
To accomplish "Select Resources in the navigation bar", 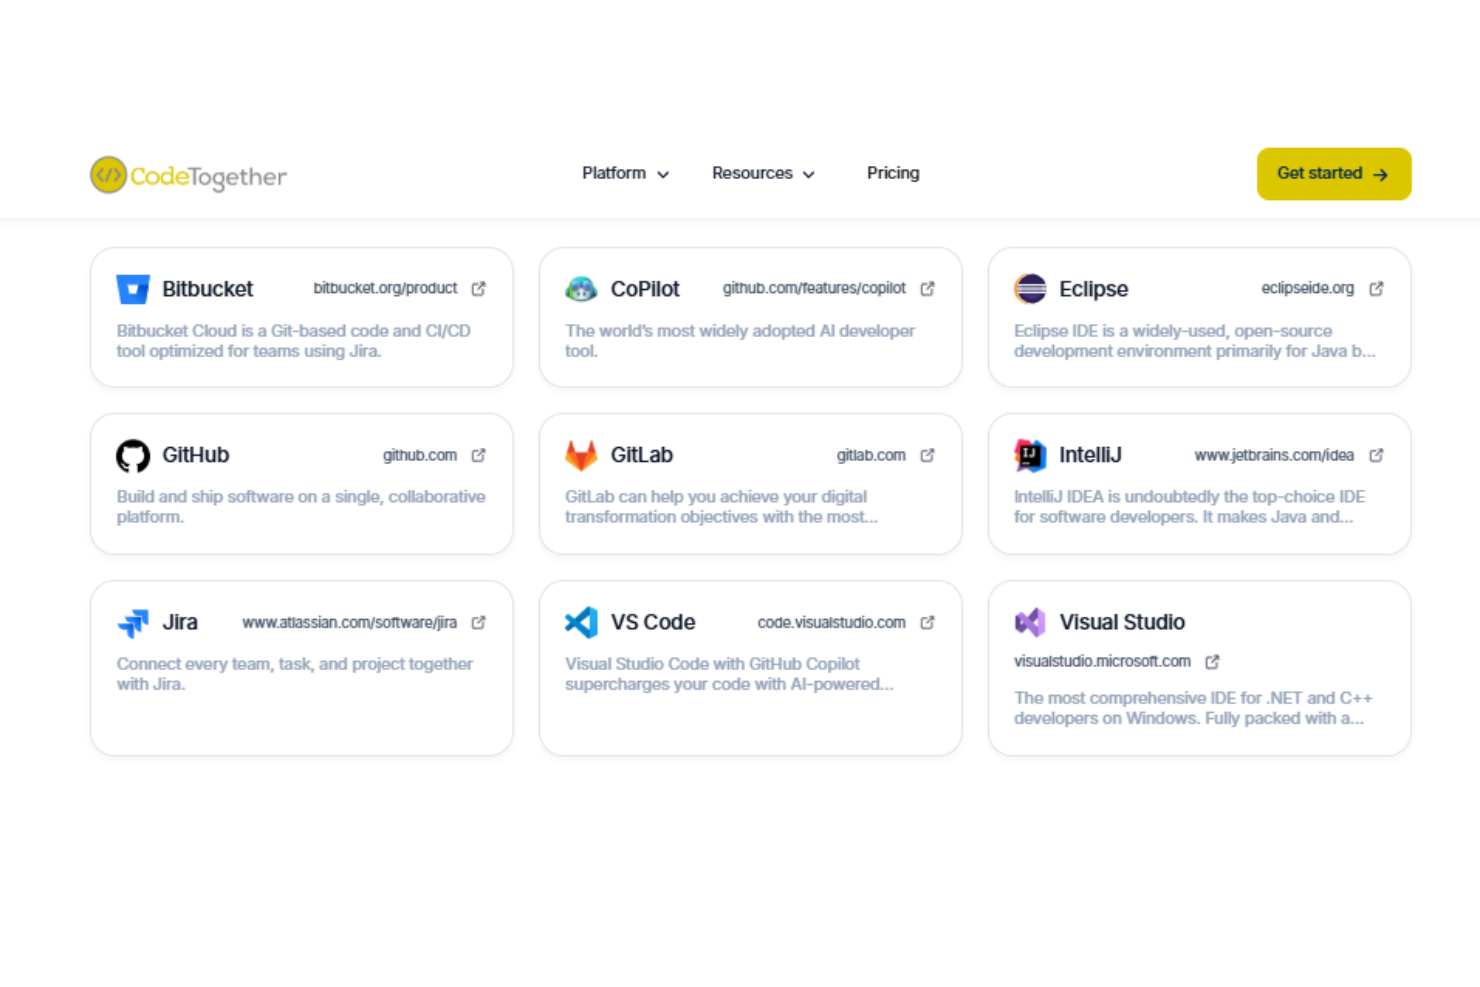I will [x=752, y=173].
